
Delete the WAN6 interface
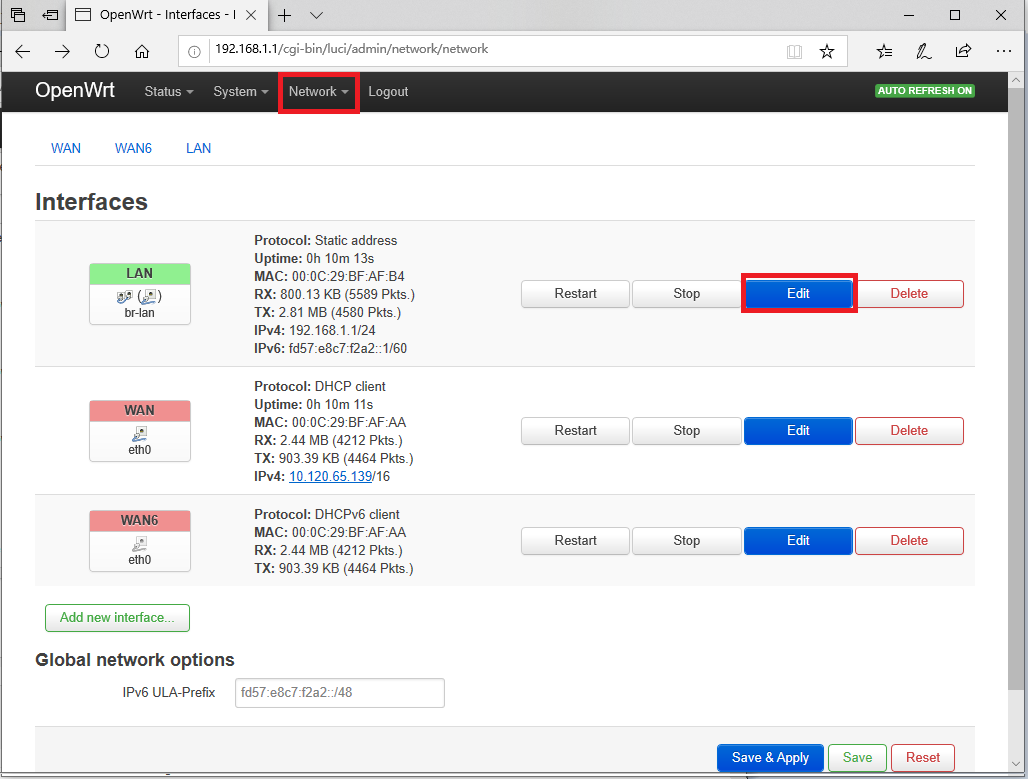tap(909, 541)
